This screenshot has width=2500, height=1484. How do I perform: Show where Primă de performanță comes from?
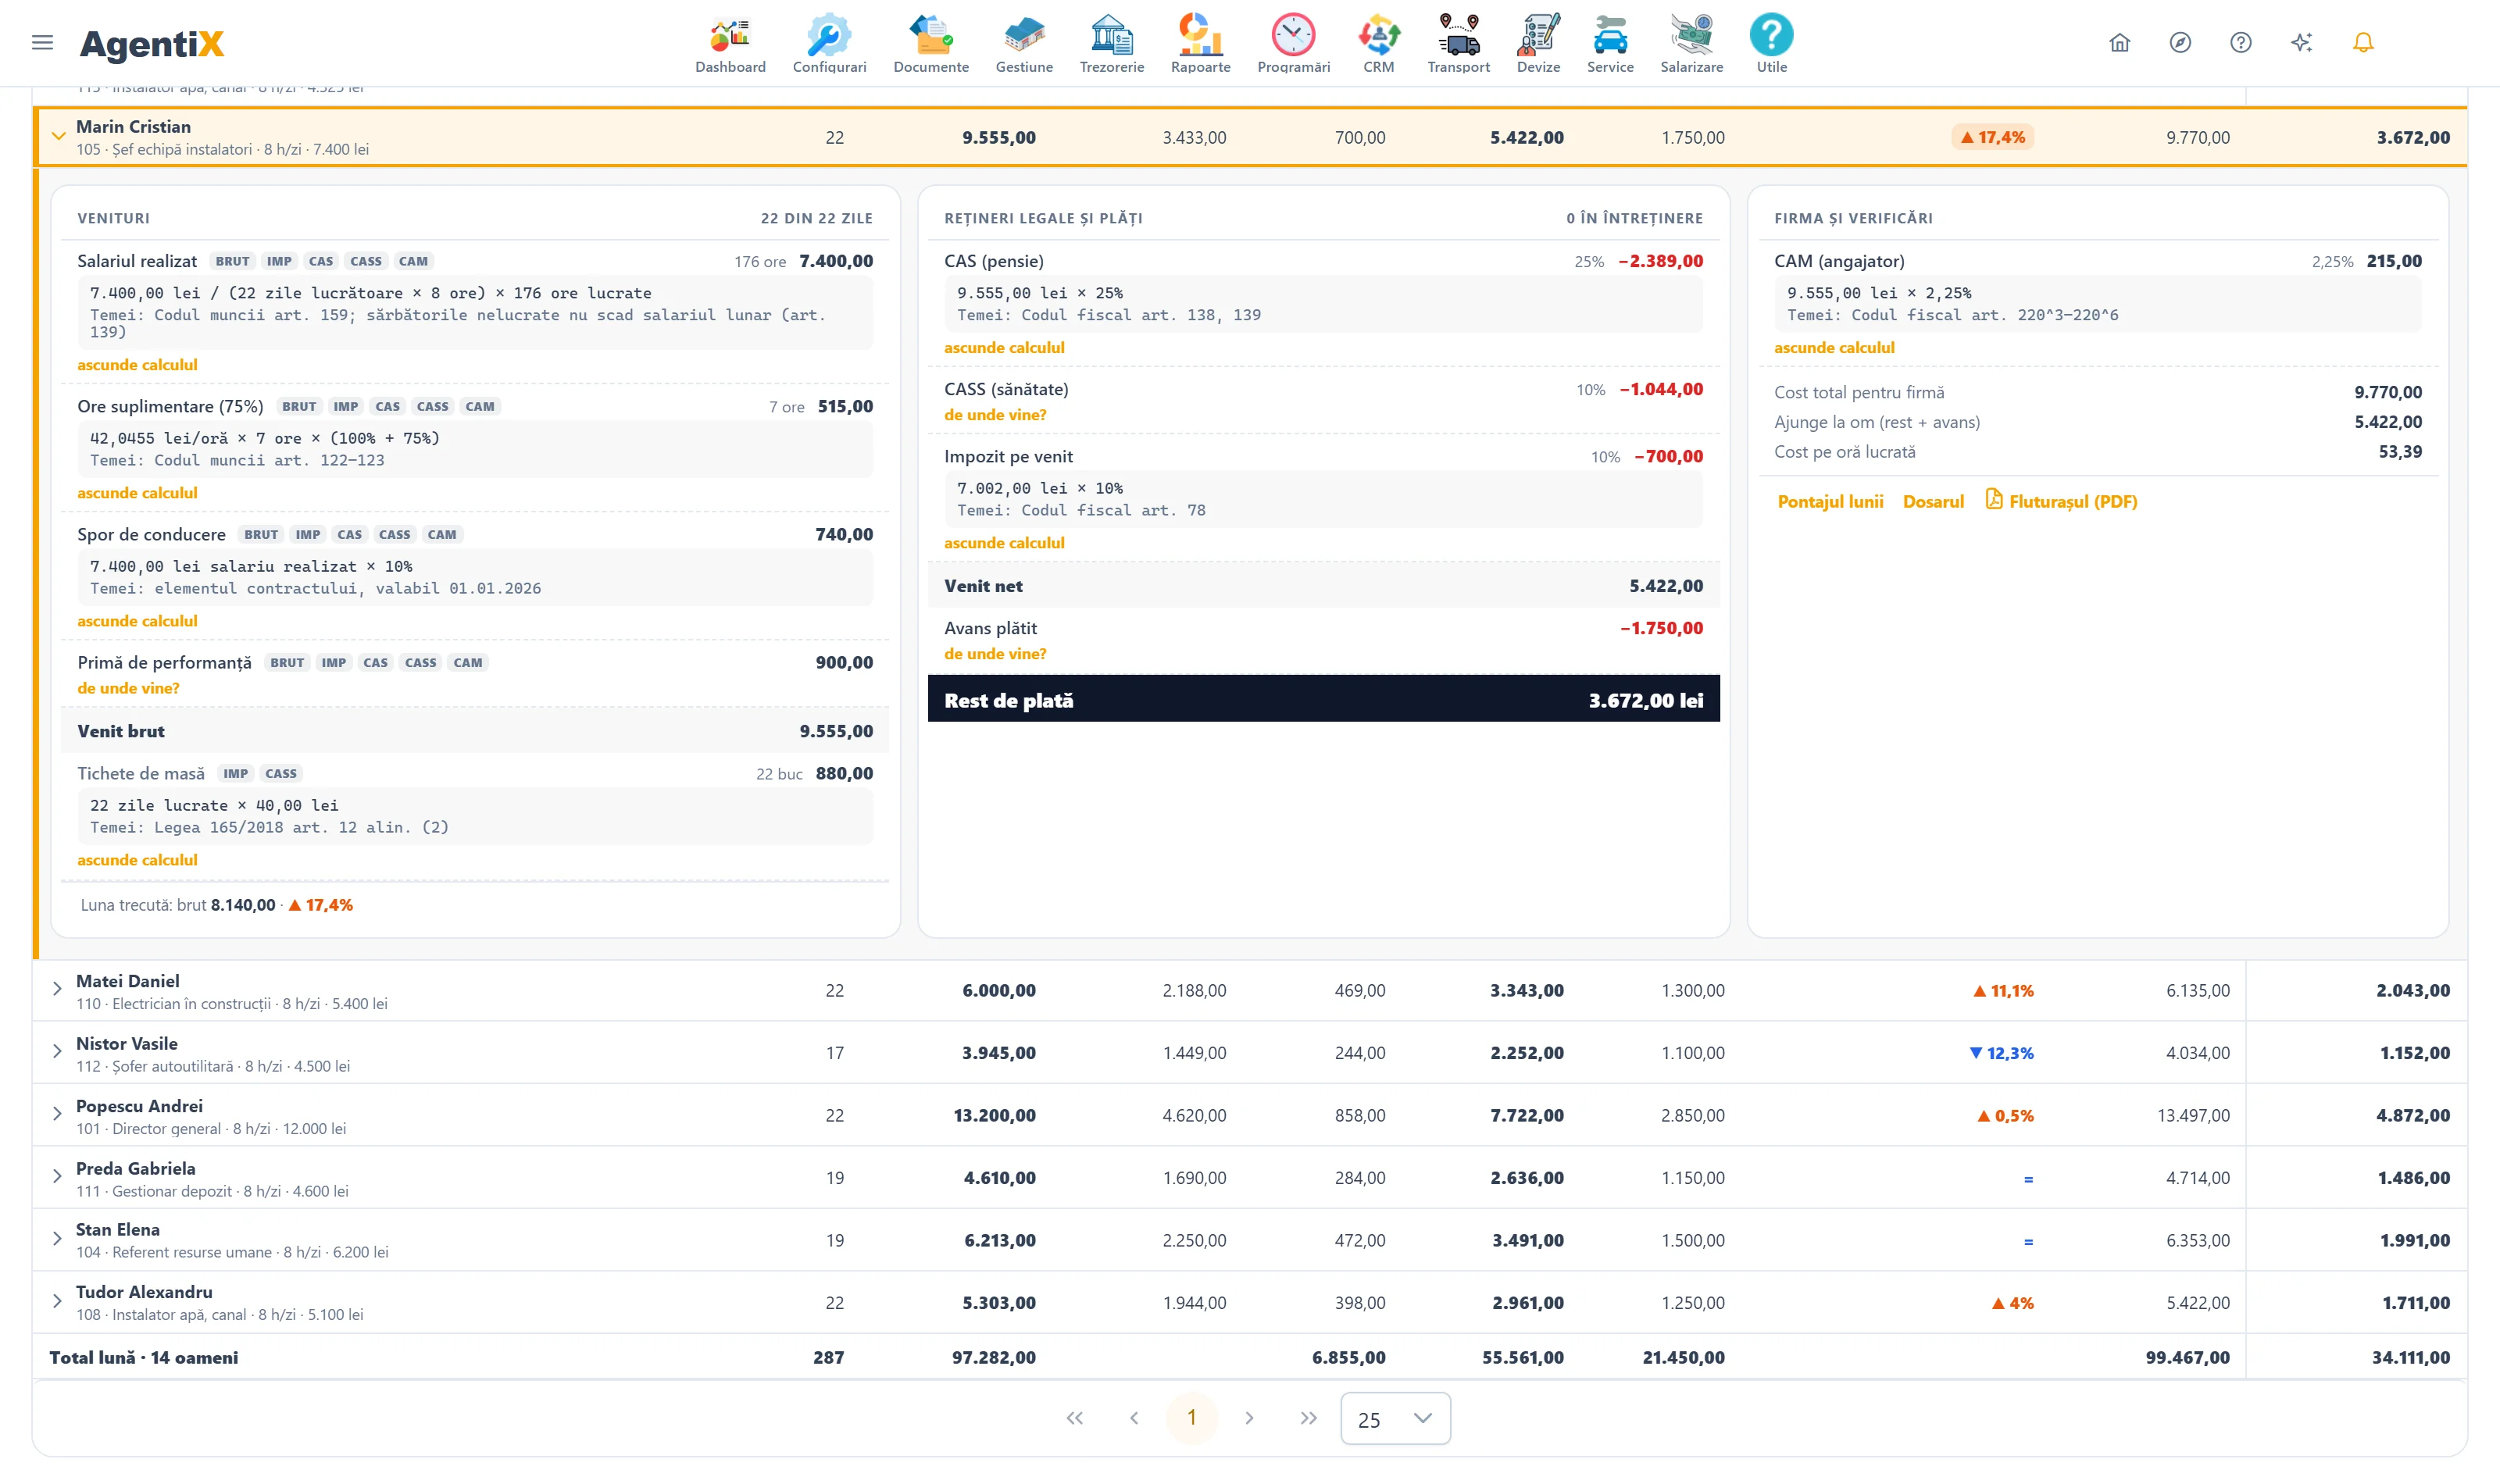click(128, 688)
